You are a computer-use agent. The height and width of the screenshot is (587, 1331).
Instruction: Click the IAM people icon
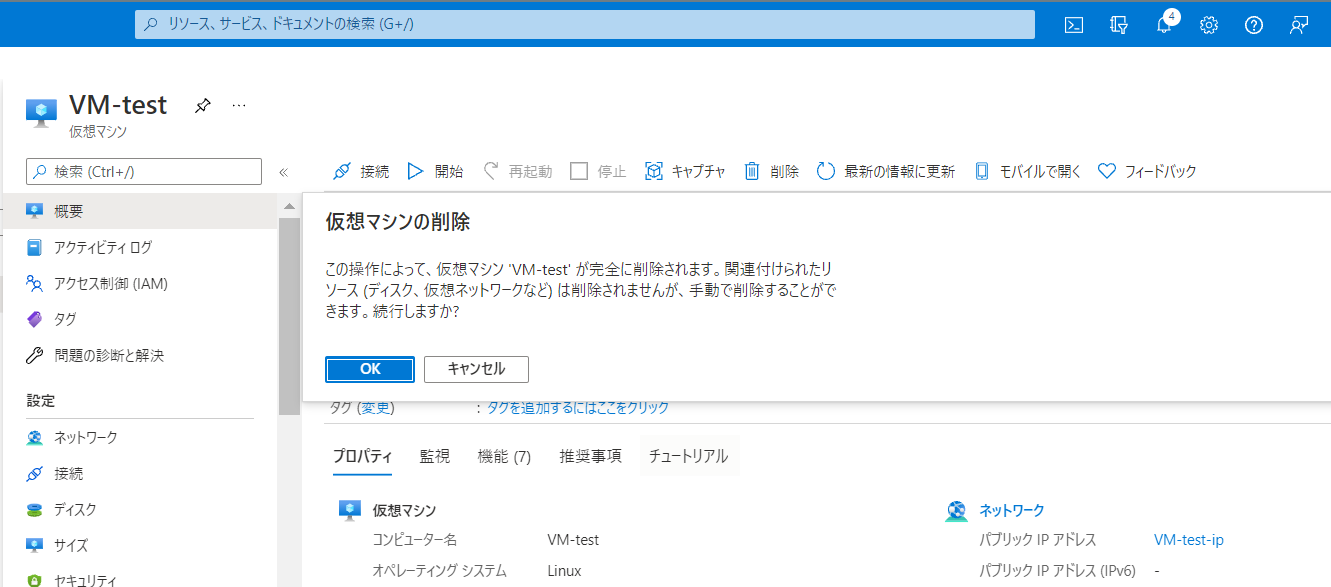click(x=35, y=283)
